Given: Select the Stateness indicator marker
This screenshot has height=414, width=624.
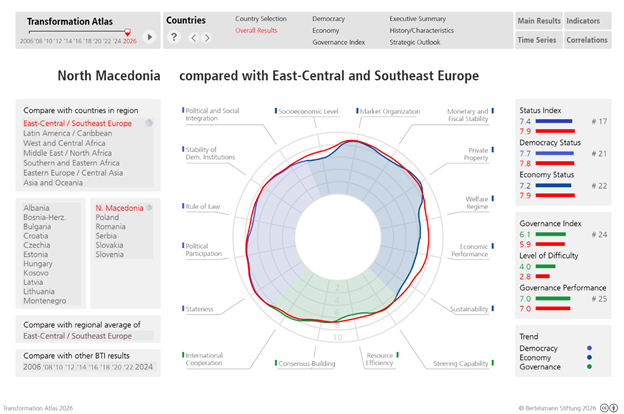Looking at the screenshot, I should coord(184,309).
